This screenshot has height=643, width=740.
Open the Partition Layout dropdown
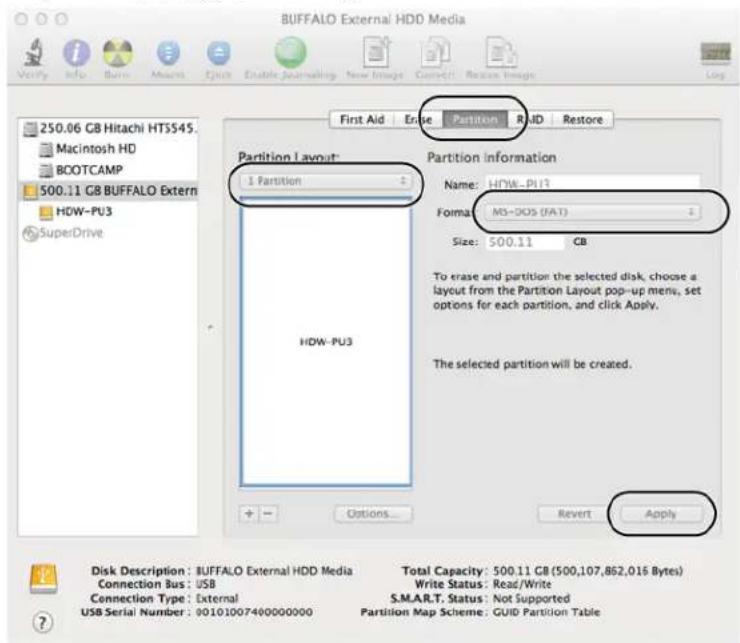pyautogui.click(x=326, y=181)
